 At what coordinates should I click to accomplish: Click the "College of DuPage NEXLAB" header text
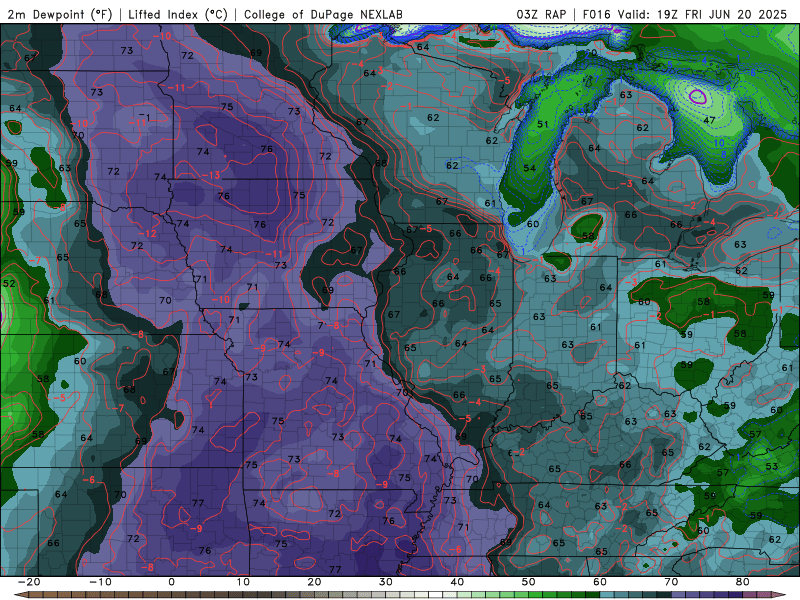click(323, 14)
